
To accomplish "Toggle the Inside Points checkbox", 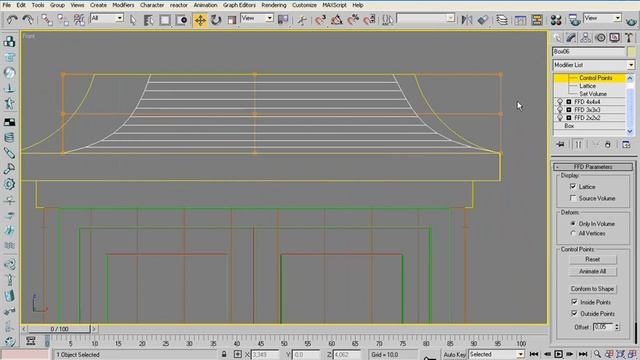I will (x=574, y=302).
